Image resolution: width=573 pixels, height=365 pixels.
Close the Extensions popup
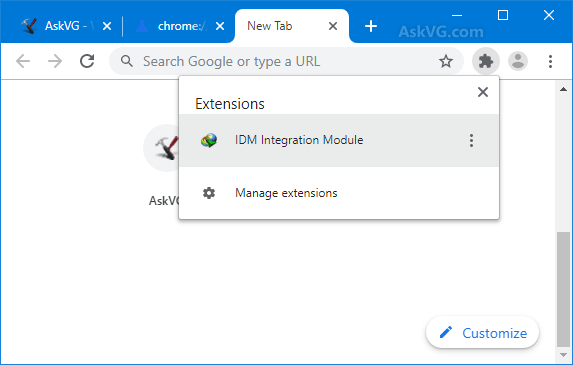[483, 92]
